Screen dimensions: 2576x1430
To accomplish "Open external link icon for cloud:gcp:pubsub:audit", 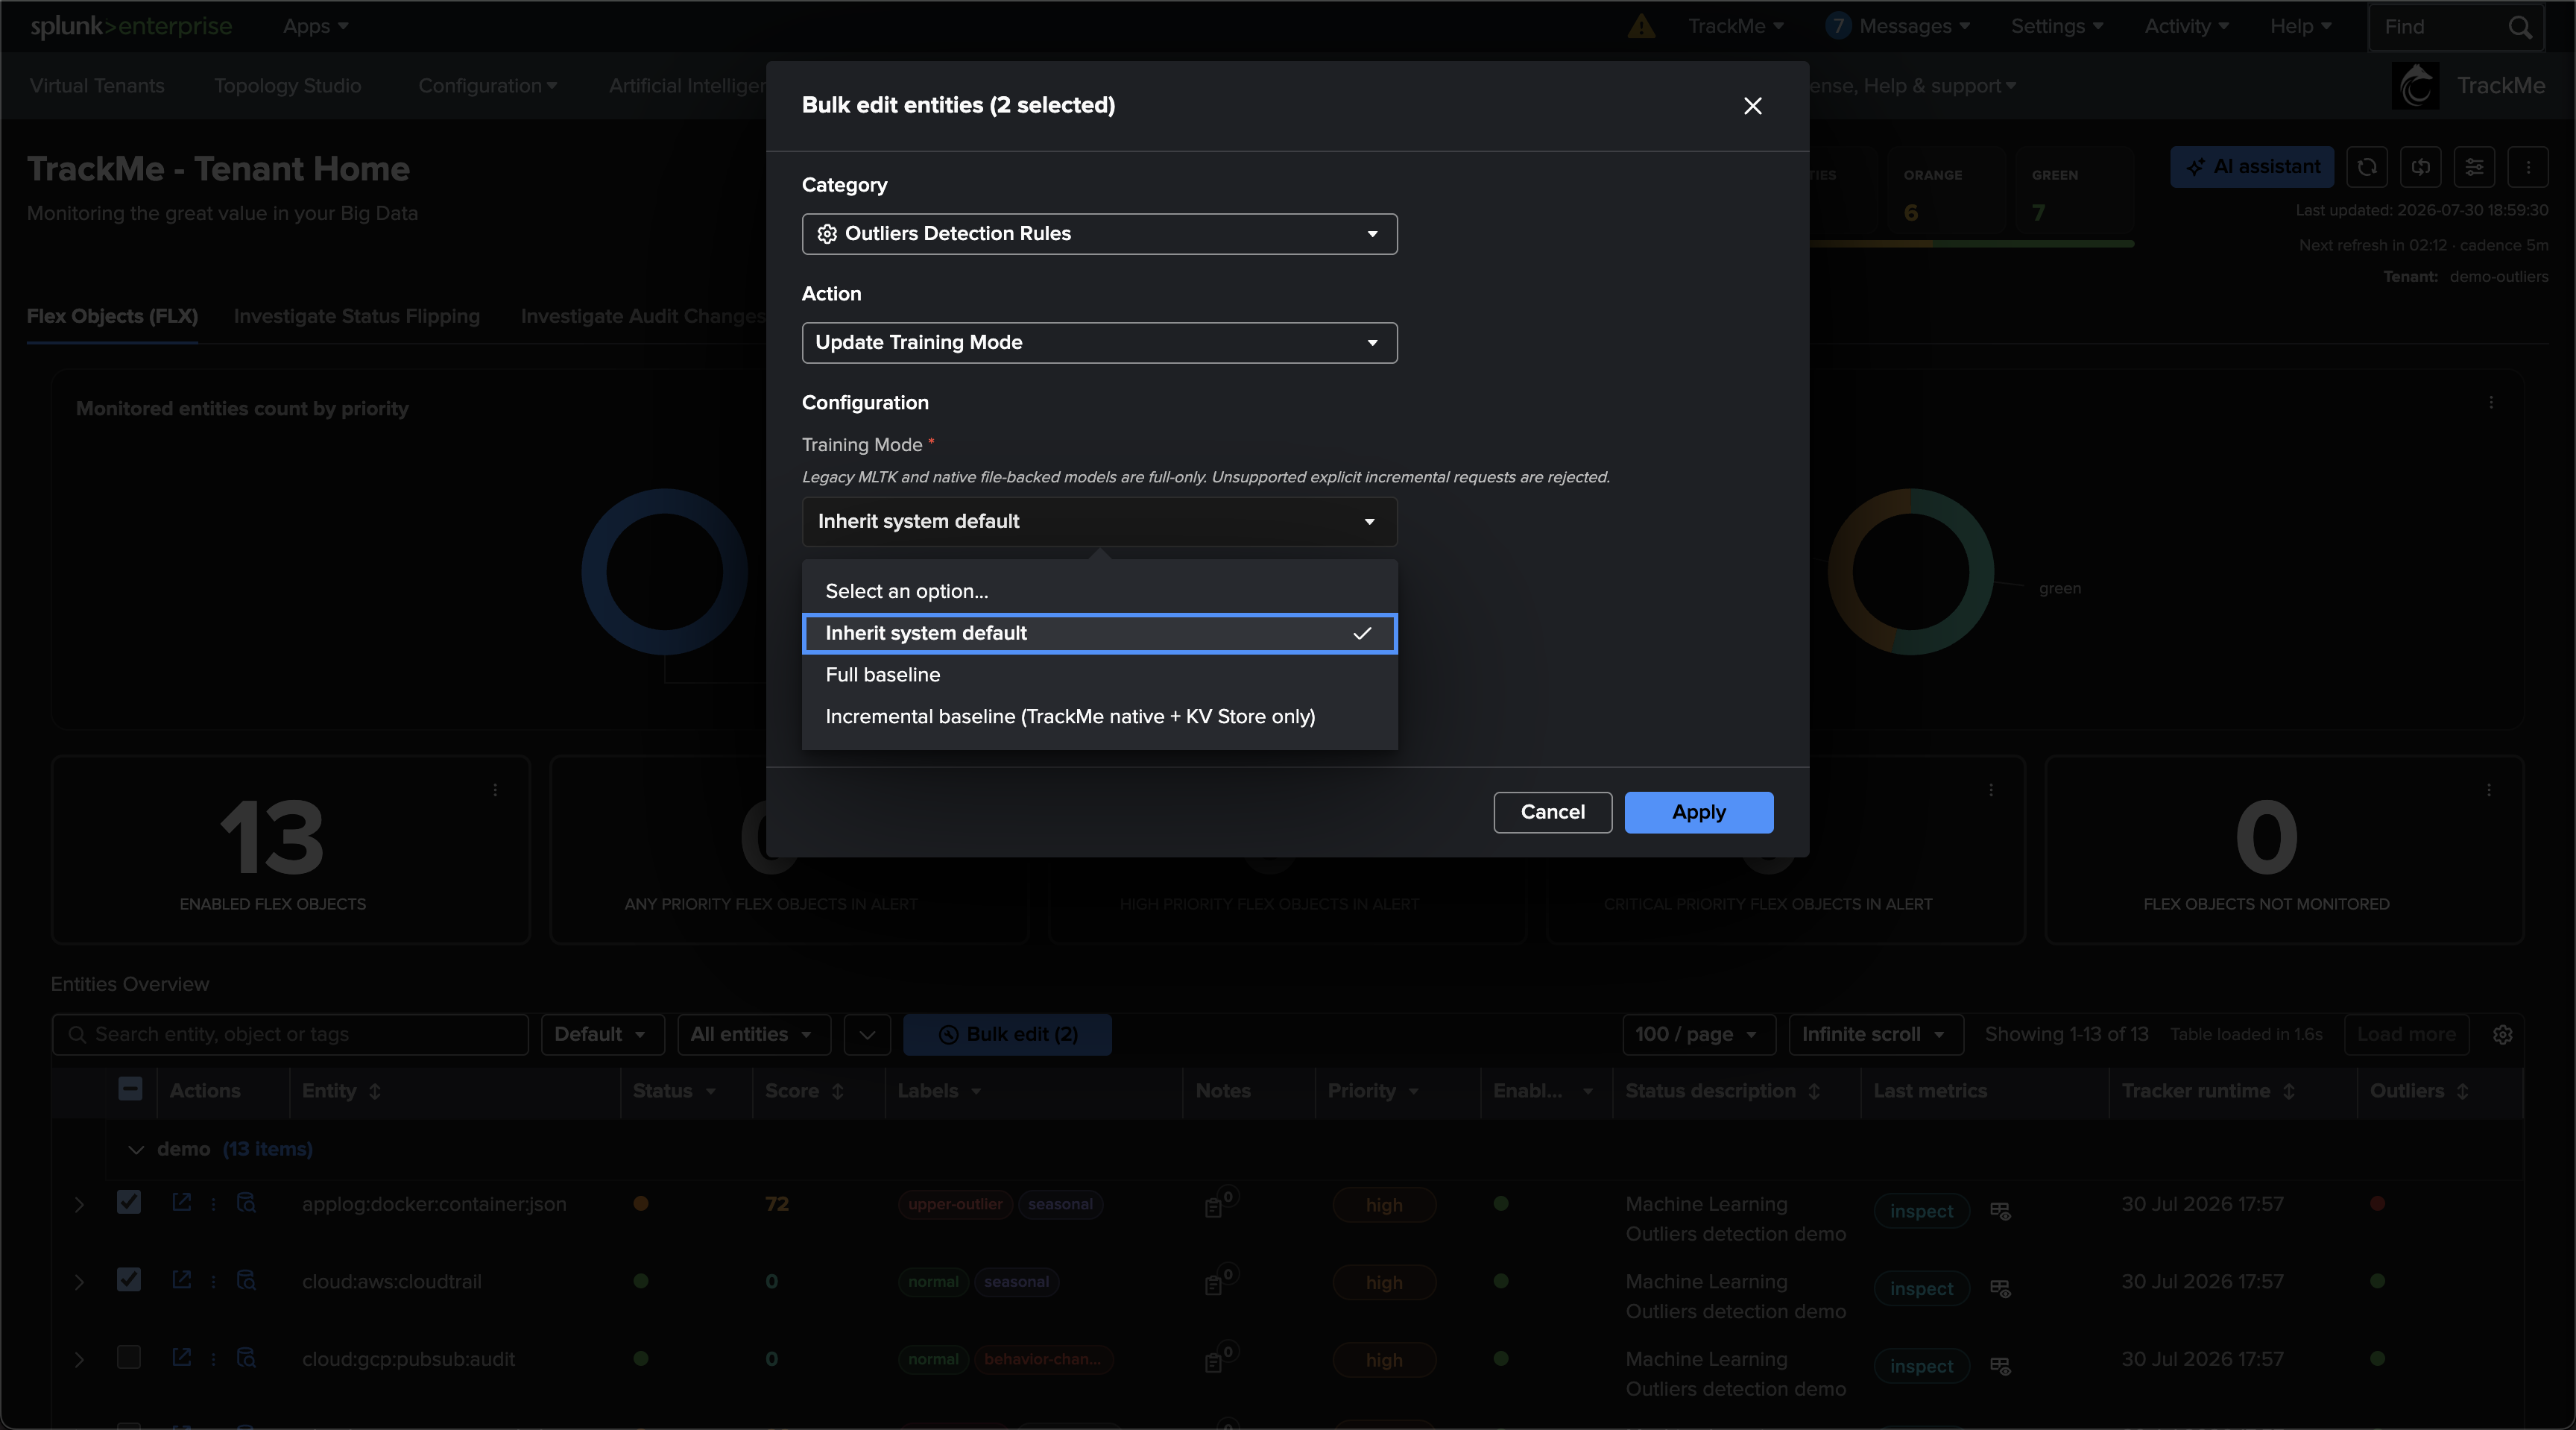I will click(x=181, y=1357).
